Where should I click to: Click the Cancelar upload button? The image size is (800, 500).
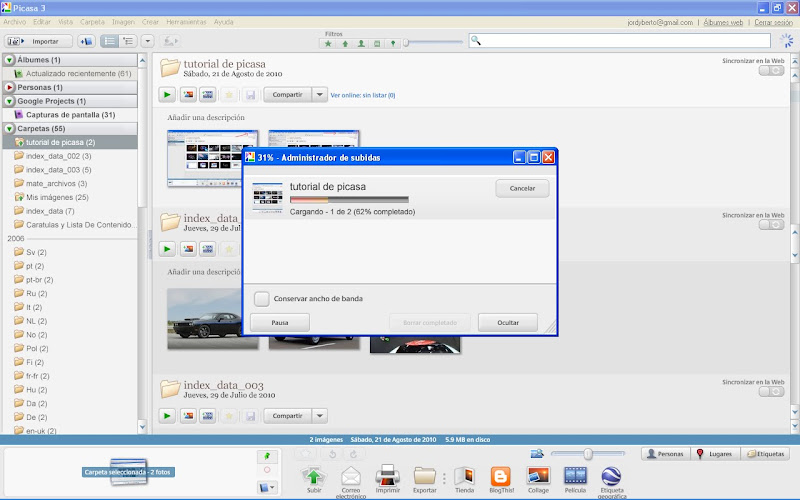(522, 188)
